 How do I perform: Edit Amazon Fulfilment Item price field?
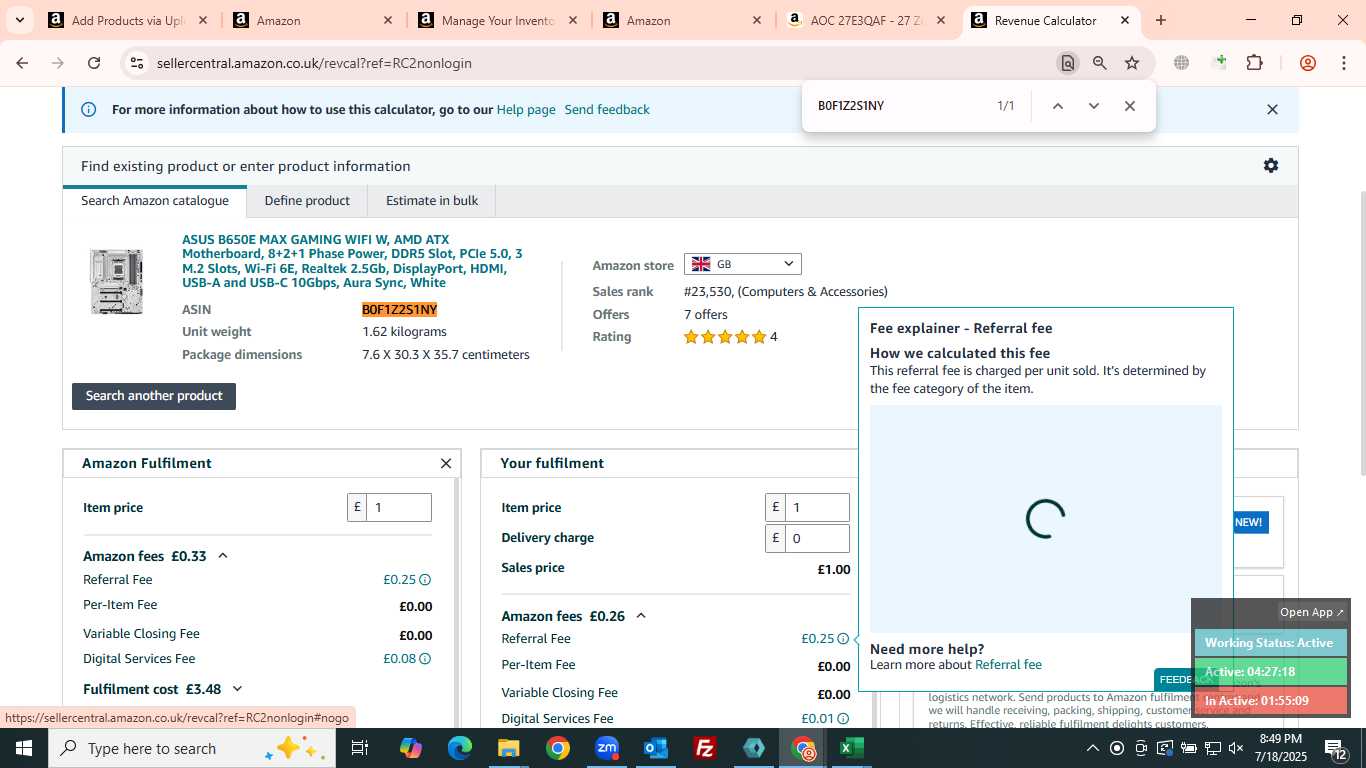click(399, 507)
